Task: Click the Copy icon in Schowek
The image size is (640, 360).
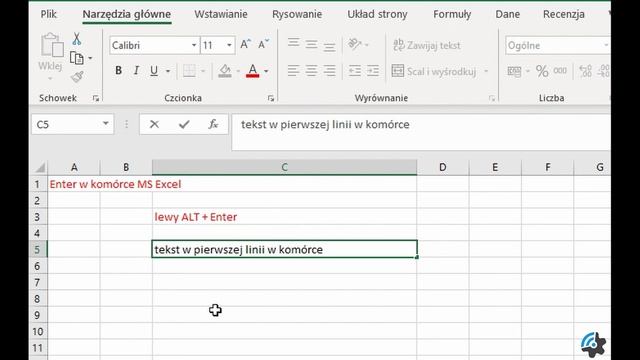Action: tap(77, 58)
